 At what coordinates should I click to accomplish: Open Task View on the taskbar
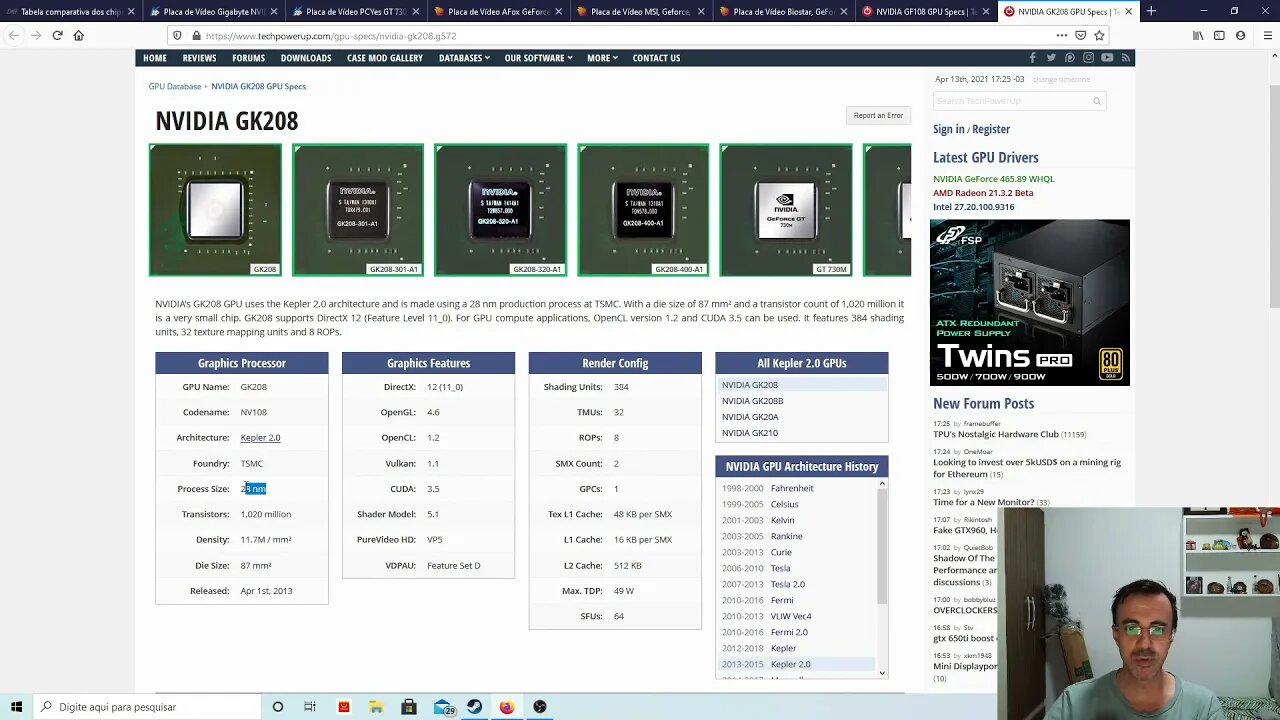pyautogui.click(x=311, y=707)
